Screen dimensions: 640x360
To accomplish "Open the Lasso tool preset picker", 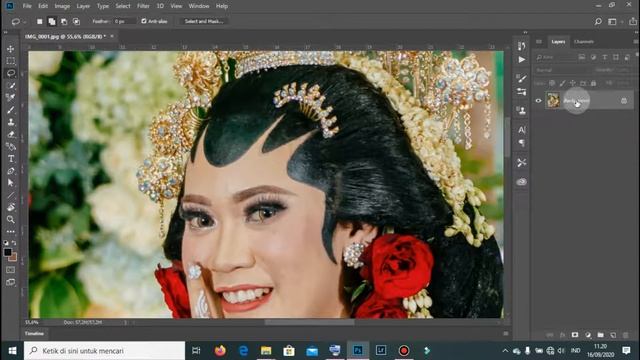I will (x=18, y=22).
